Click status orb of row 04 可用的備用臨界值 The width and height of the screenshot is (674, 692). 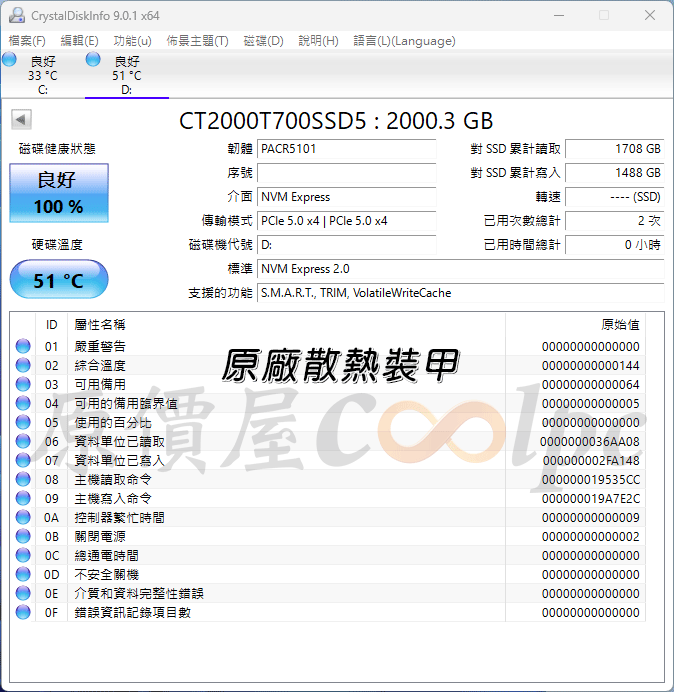point(23,403)
